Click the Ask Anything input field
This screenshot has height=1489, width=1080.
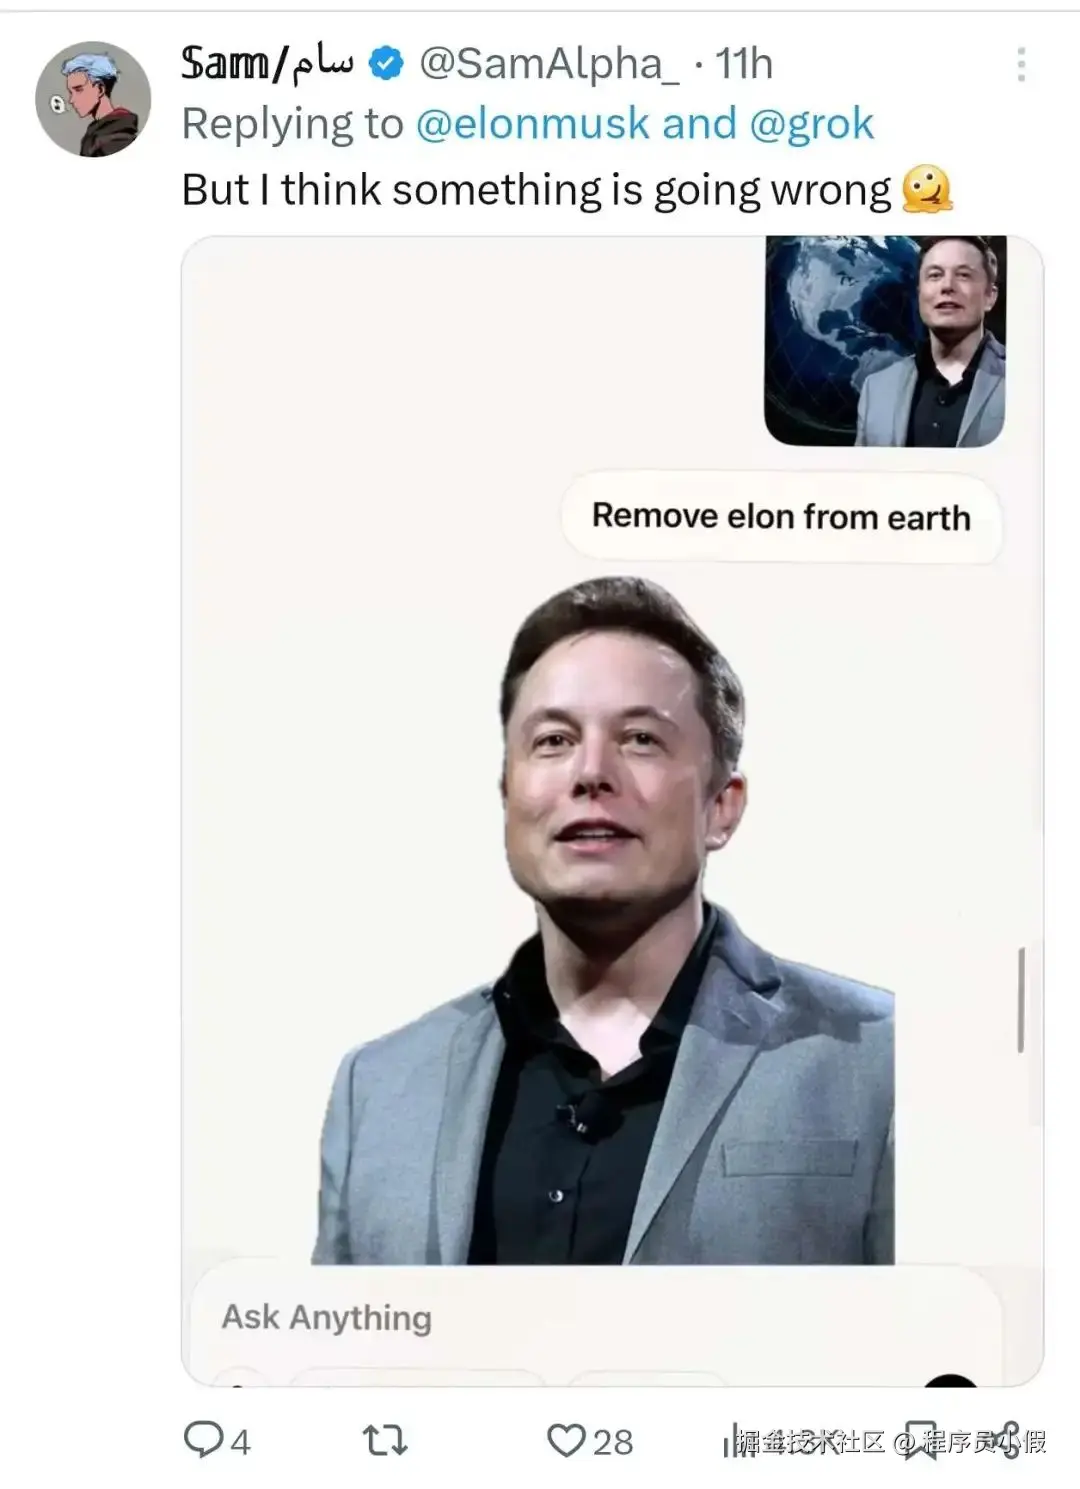[x=596, y=1319]
